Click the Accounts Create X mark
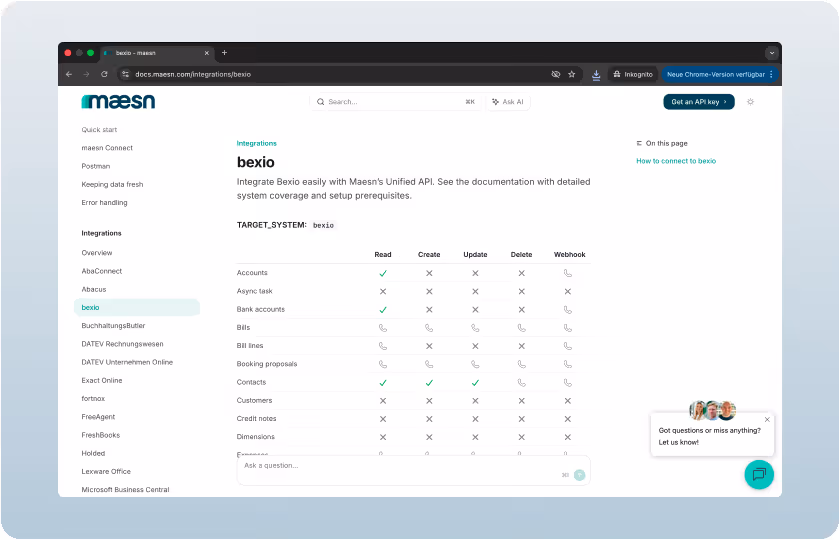This screenshot has height=540, width=840. [x=429, y=273]
